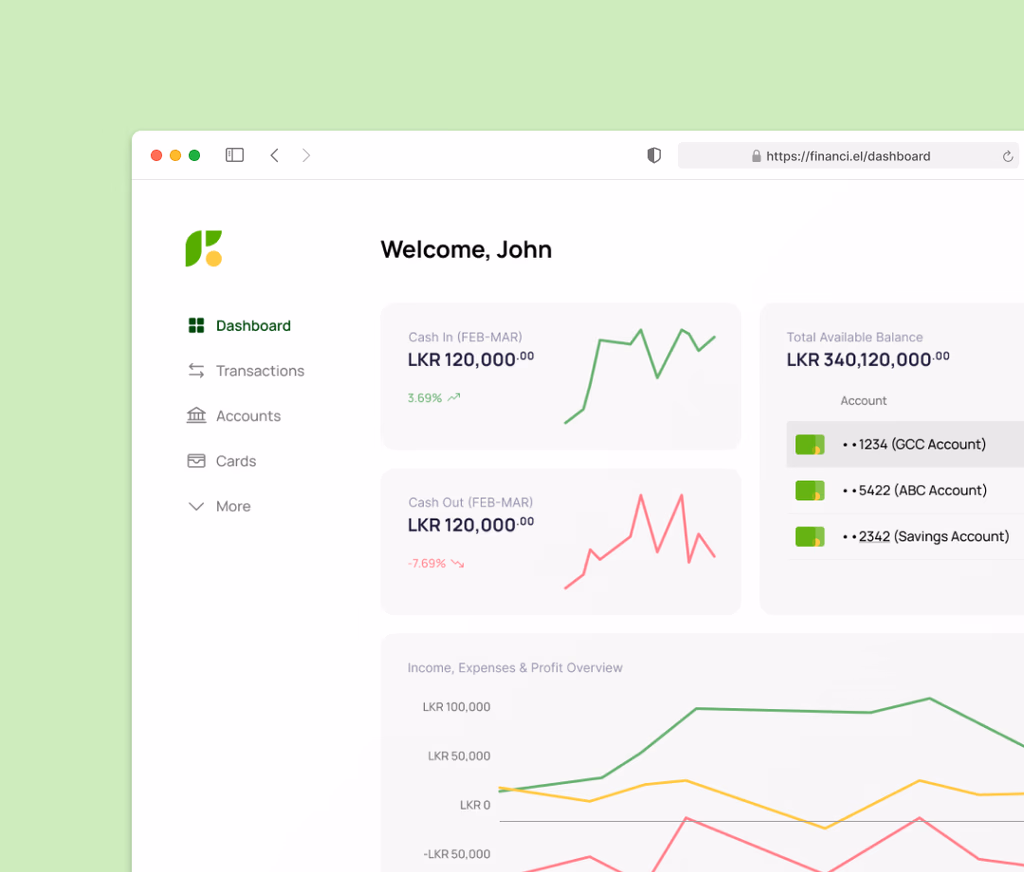
Task: Click the LKR 340,120,000 balance amount
Action: (868, 359)
